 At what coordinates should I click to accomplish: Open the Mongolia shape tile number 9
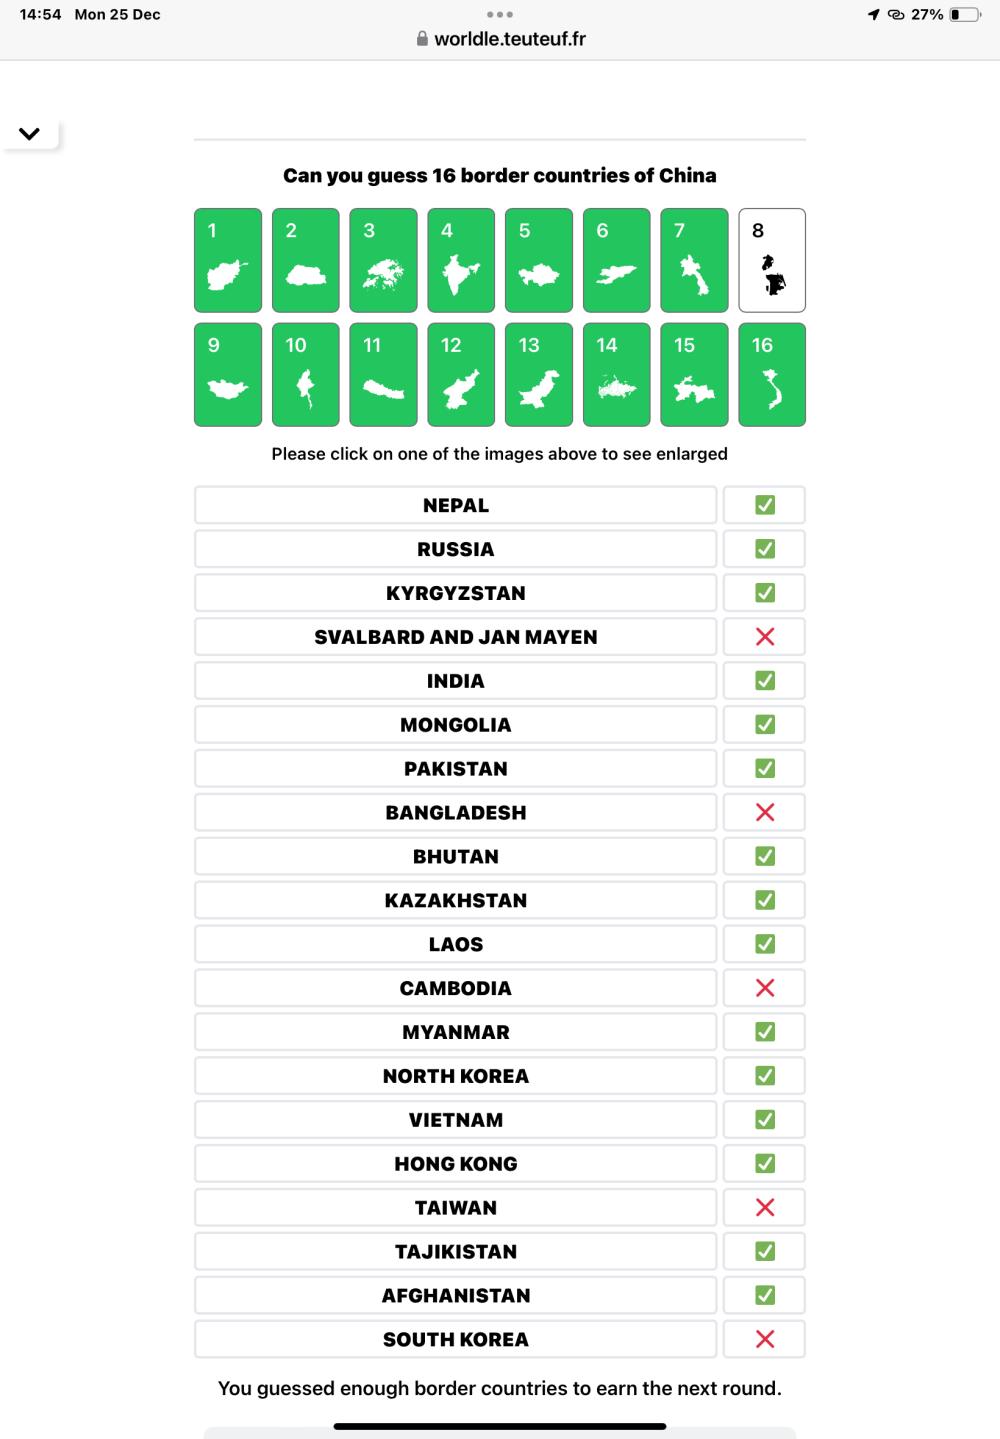coord(228,375)
